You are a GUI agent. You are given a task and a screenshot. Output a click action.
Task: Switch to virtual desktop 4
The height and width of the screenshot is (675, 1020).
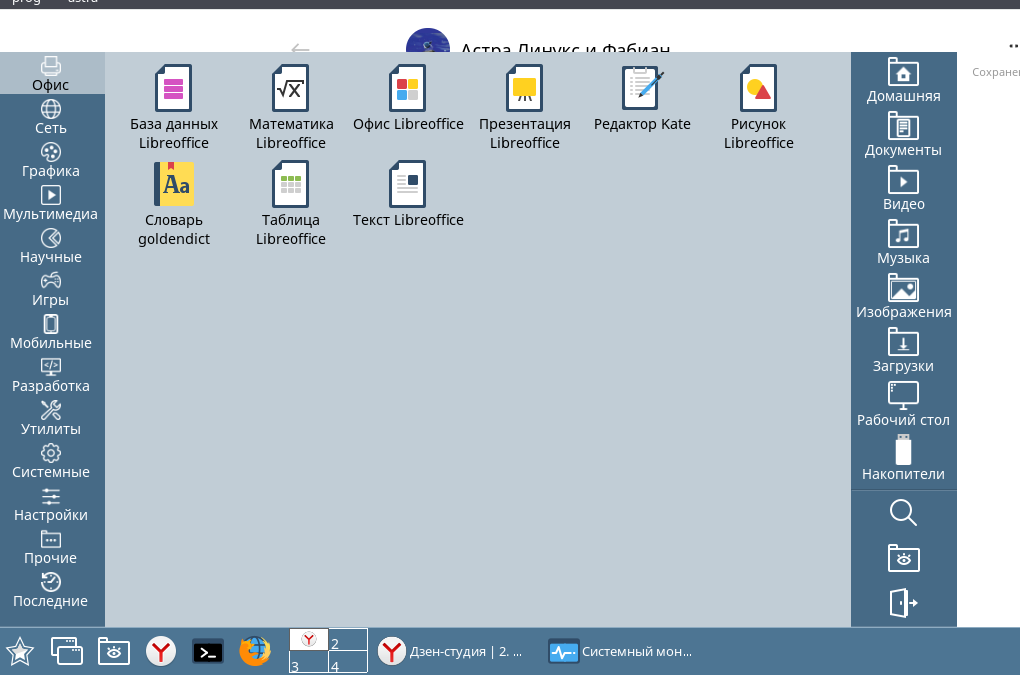[348, 662]
